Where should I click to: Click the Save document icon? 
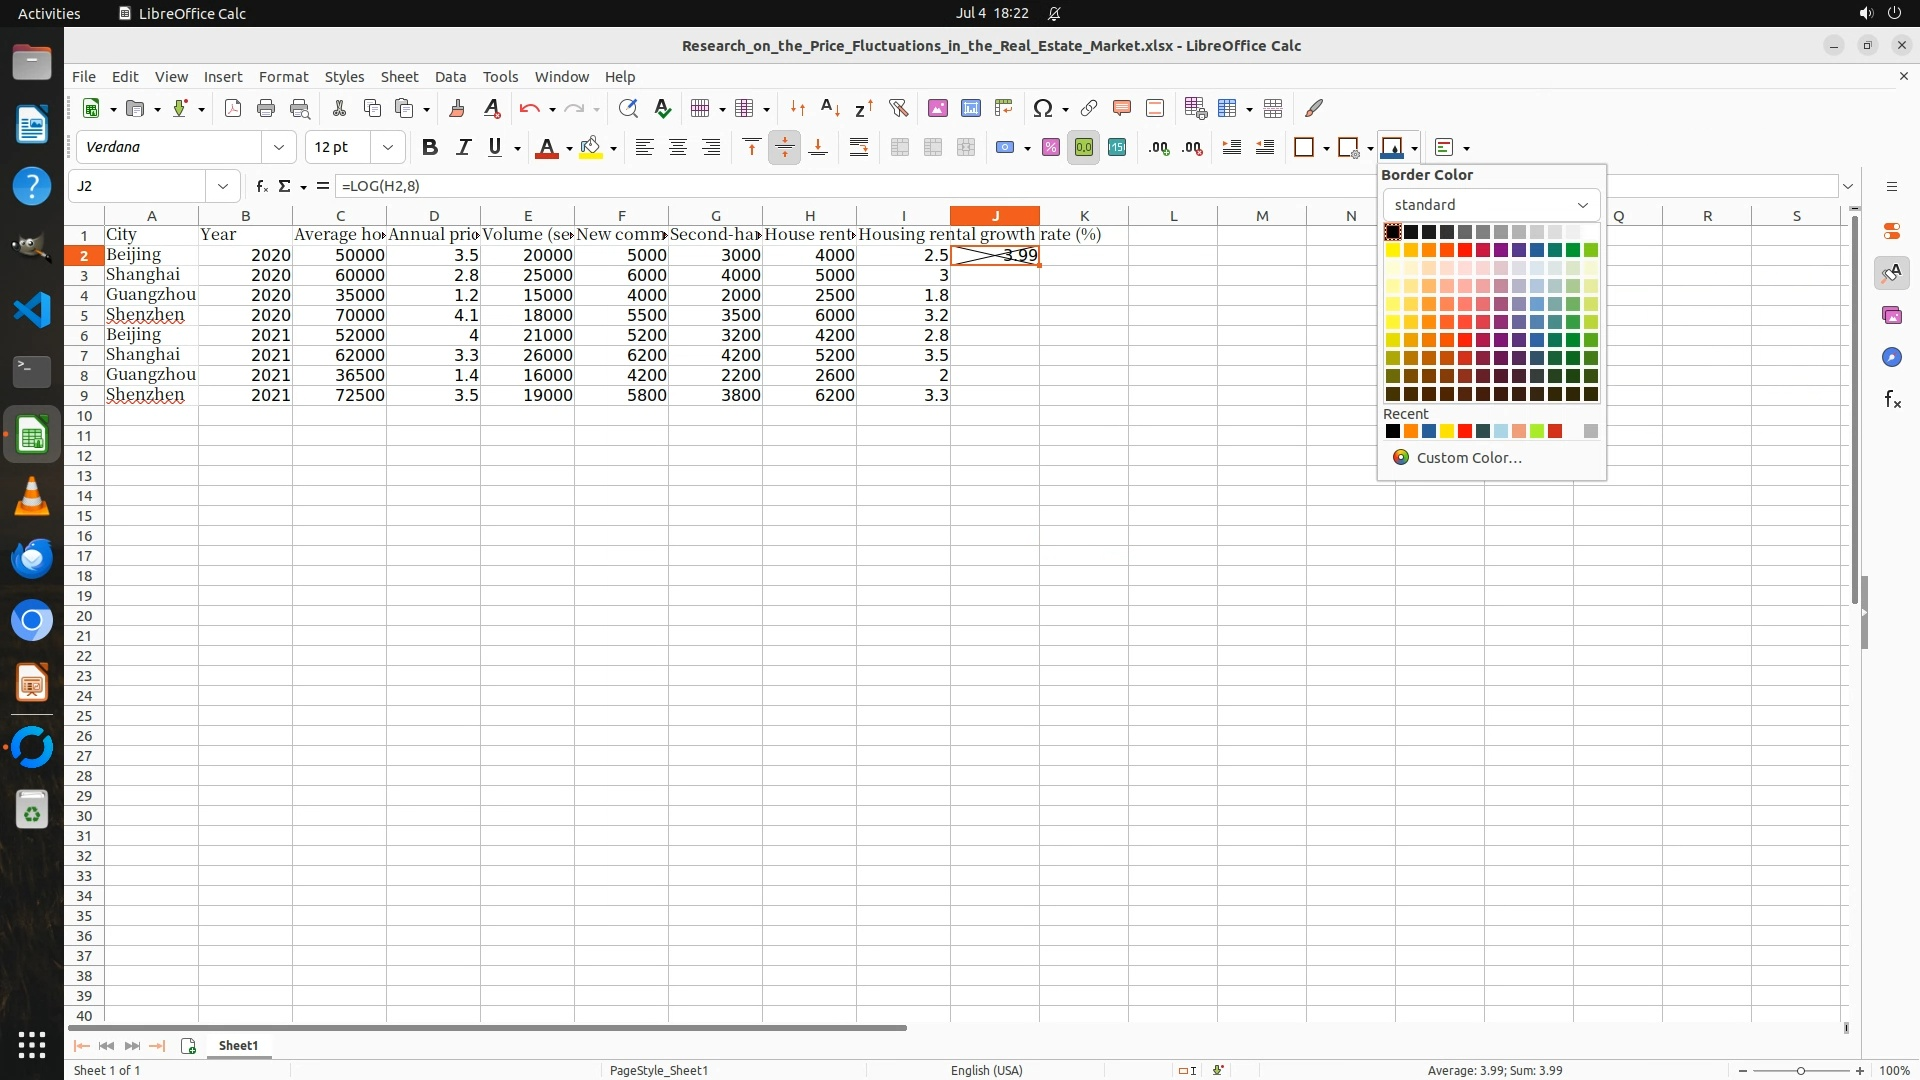coord(180,108)
